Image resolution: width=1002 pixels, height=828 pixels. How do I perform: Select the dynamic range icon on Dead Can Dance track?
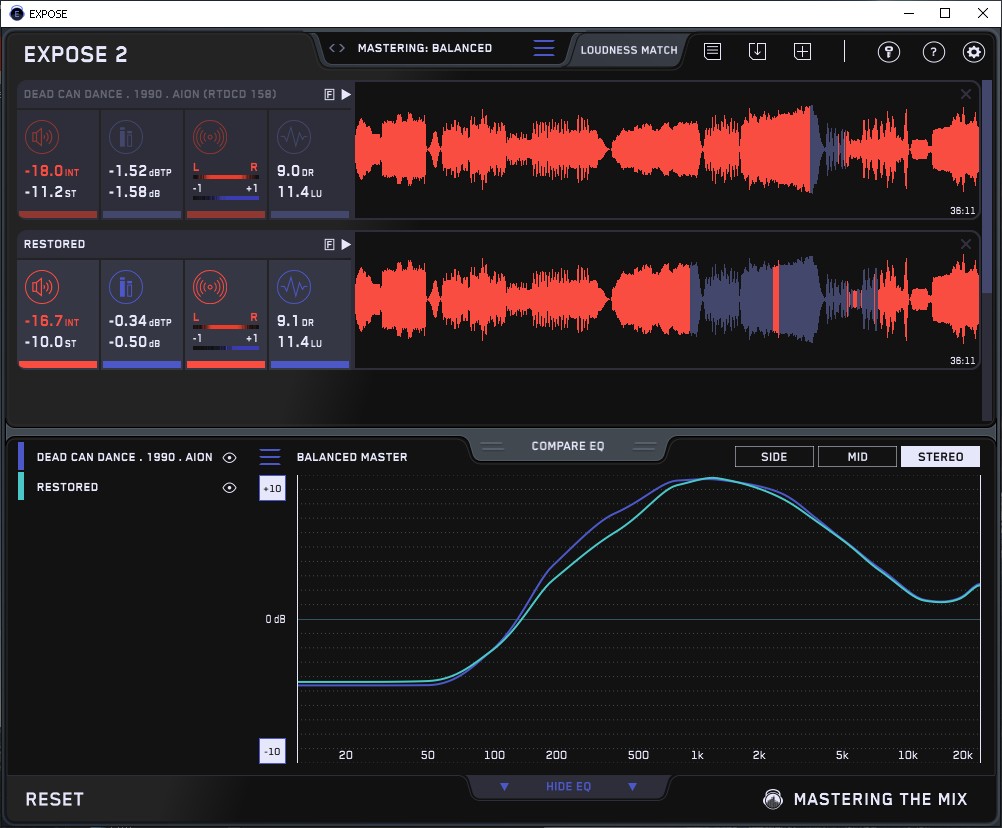294,137
